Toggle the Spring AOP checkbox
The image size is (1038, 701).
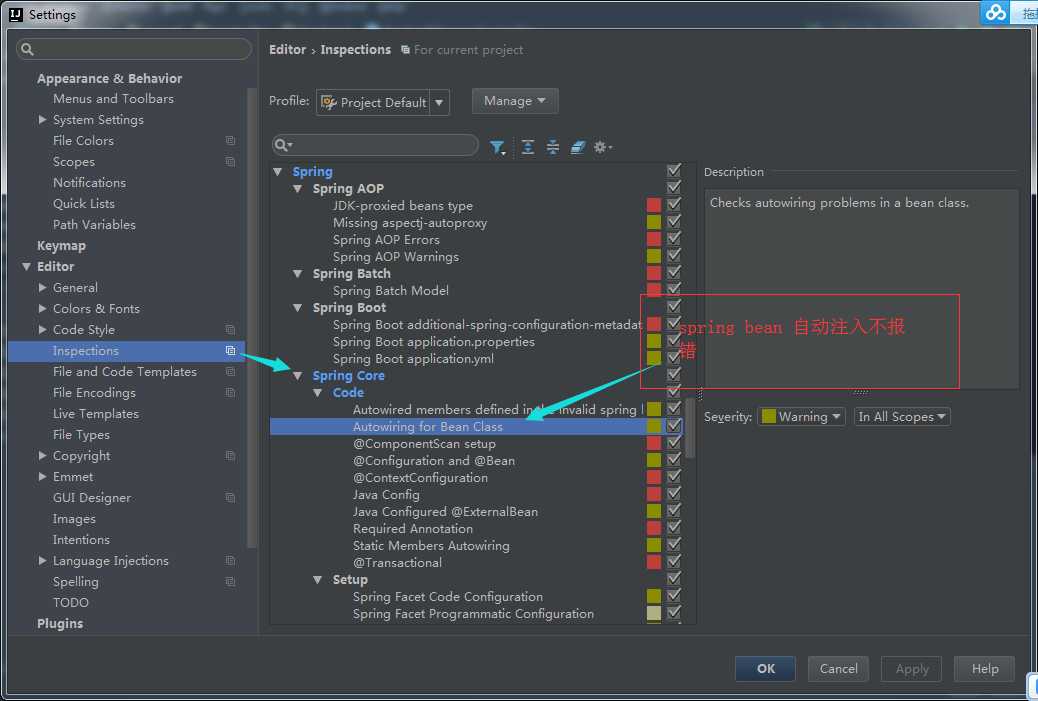coord(674,188)
